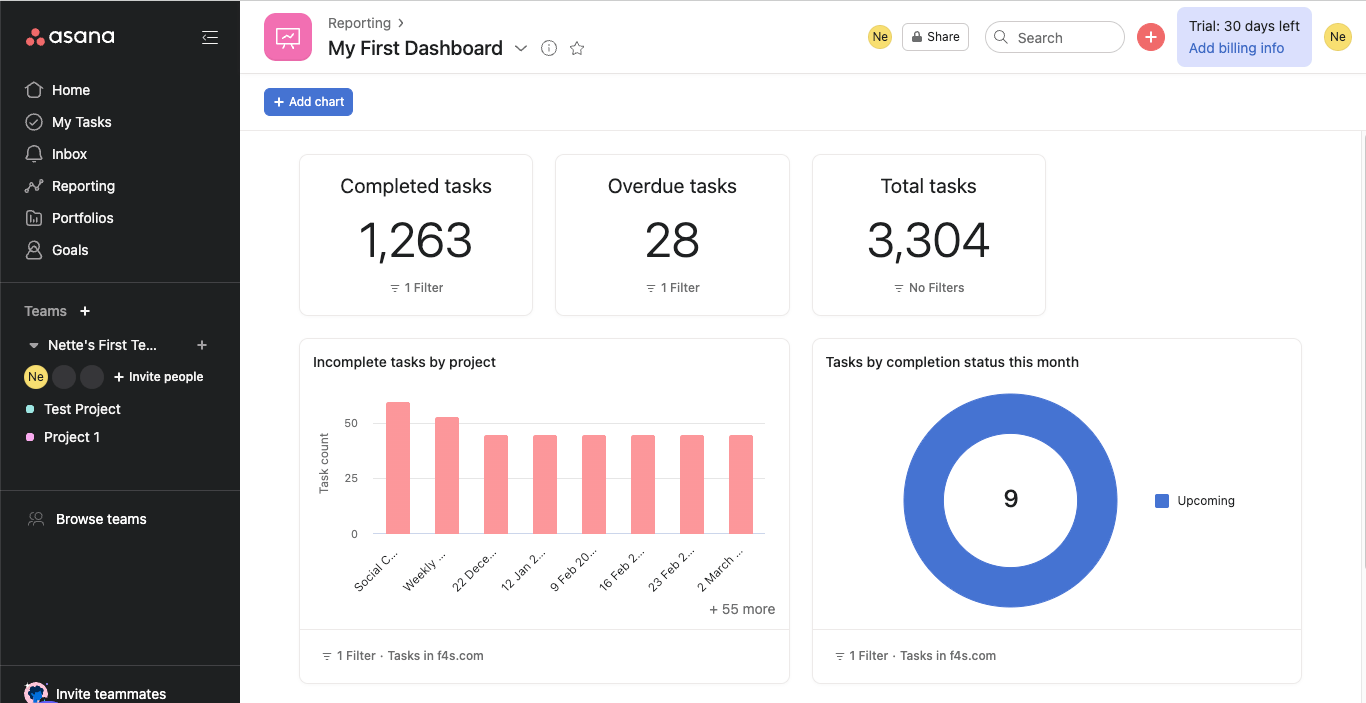The image size is (1366, 703).
Task: Click the Asana logo
Action: pos(70,37)
